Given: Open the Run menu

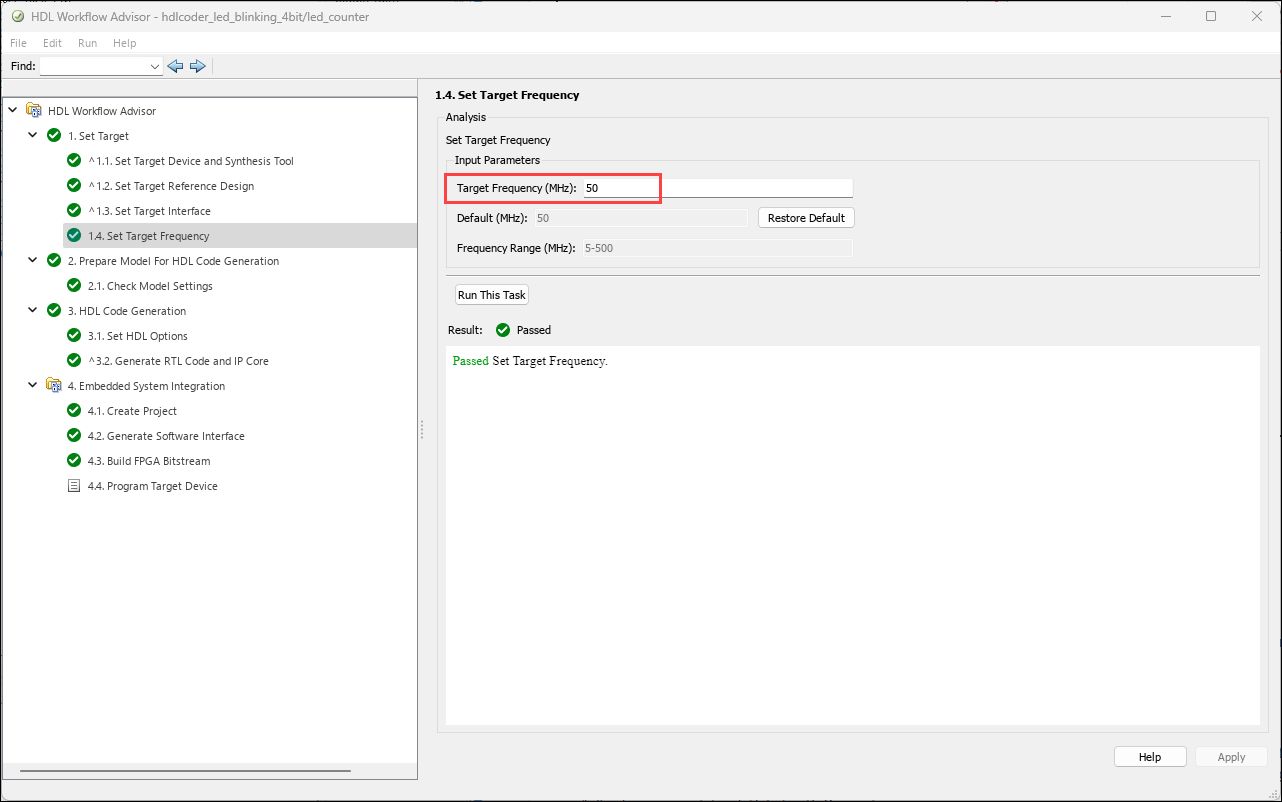Looking at the screenshot, I should coord(87,43).
